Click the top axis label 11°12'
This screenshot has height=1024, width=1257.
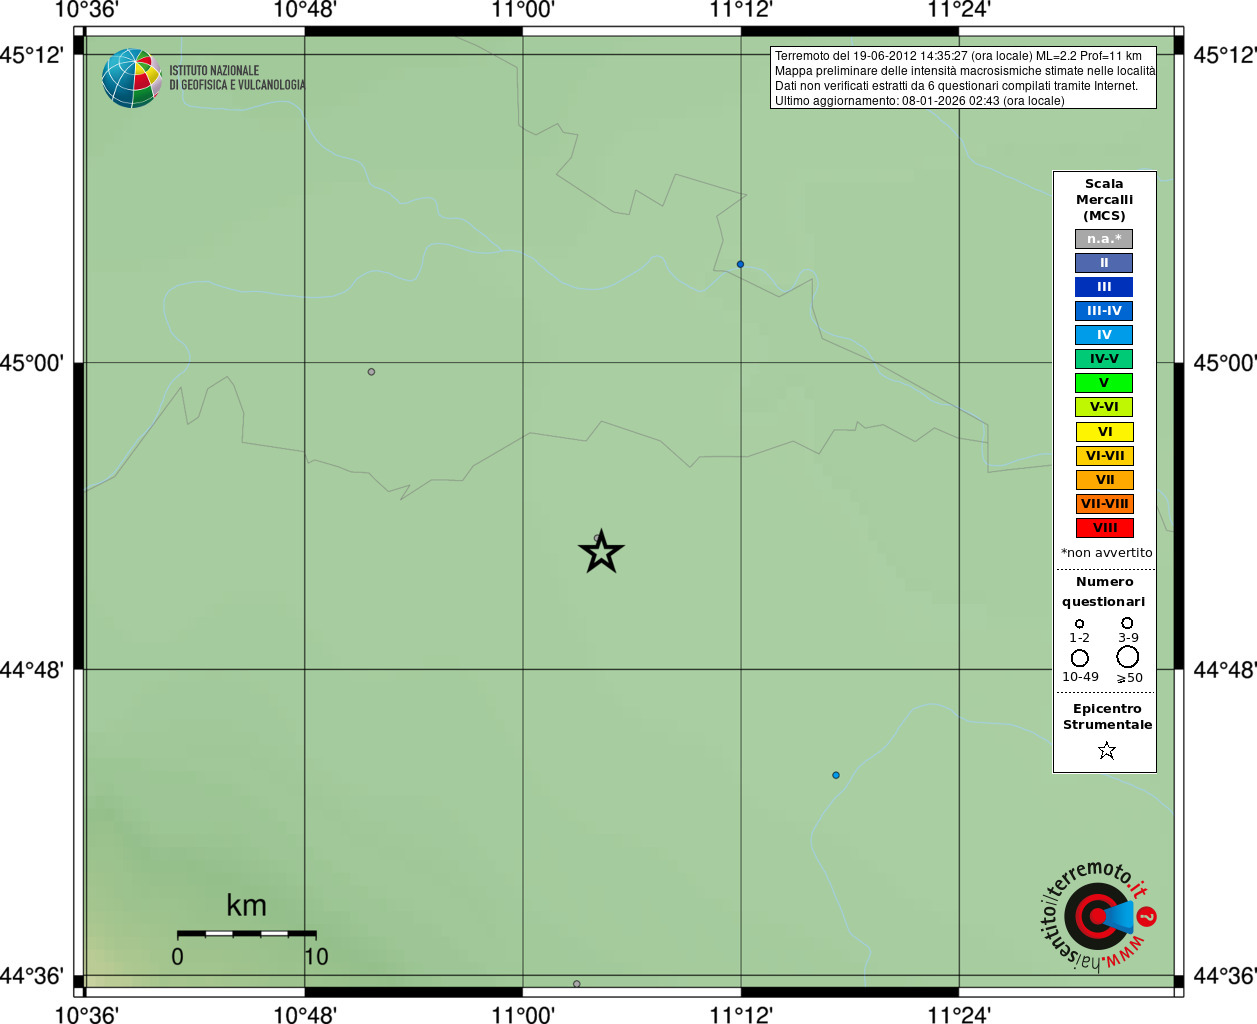[741, 10]
